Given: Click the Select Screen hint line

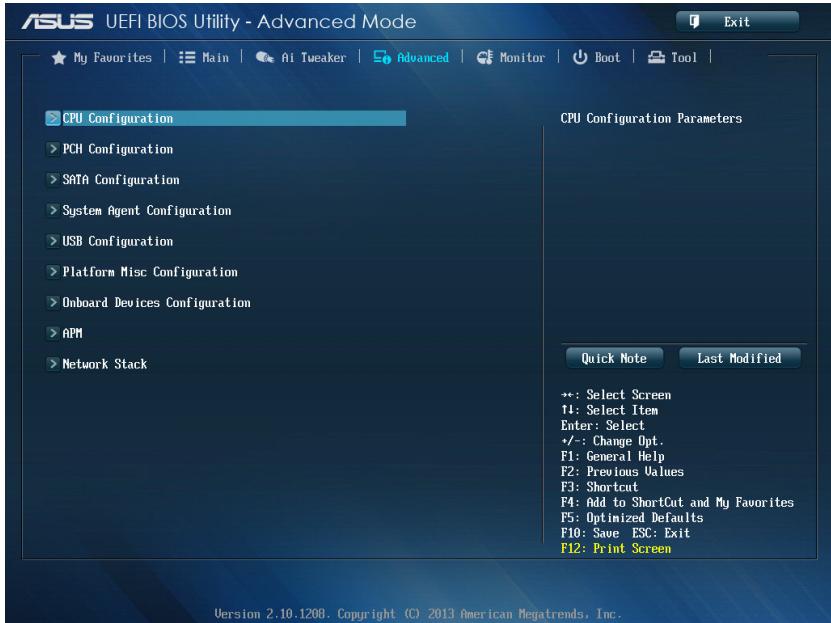Looking at the screenshot, I should 616,395.
